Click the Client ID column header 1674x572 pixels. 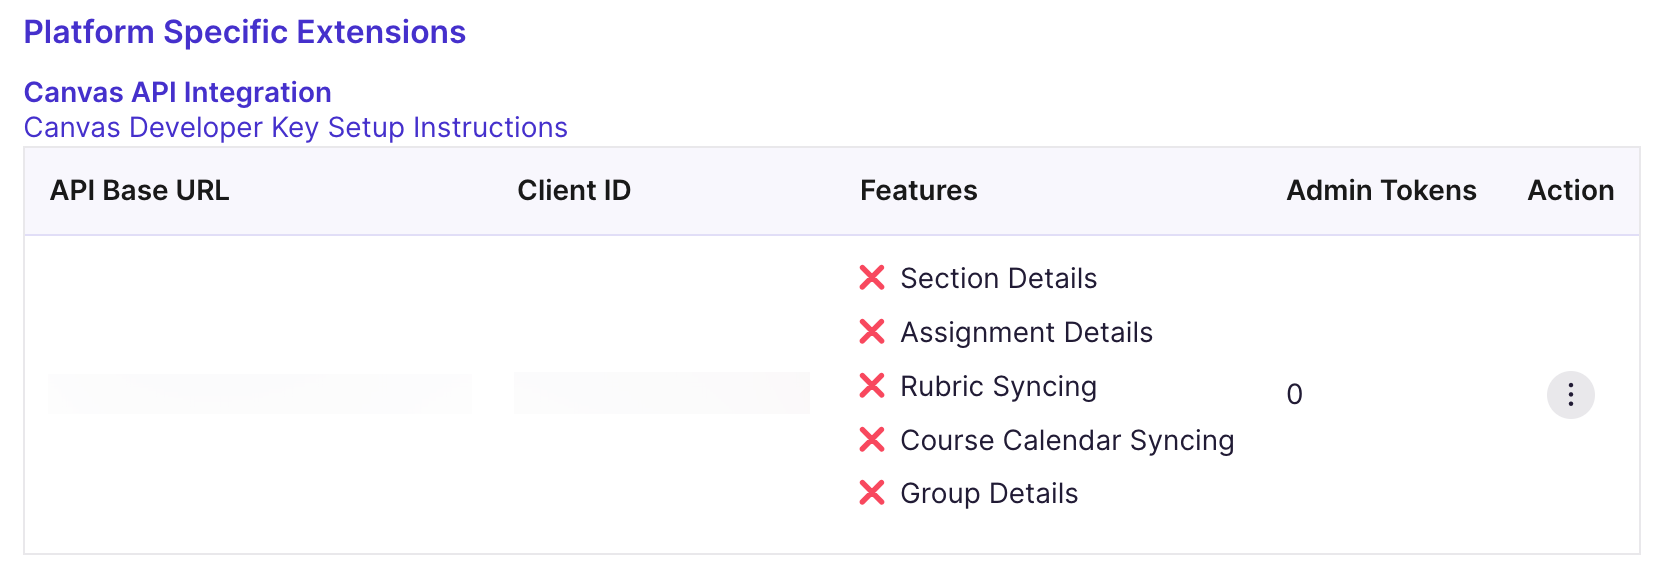574,190
